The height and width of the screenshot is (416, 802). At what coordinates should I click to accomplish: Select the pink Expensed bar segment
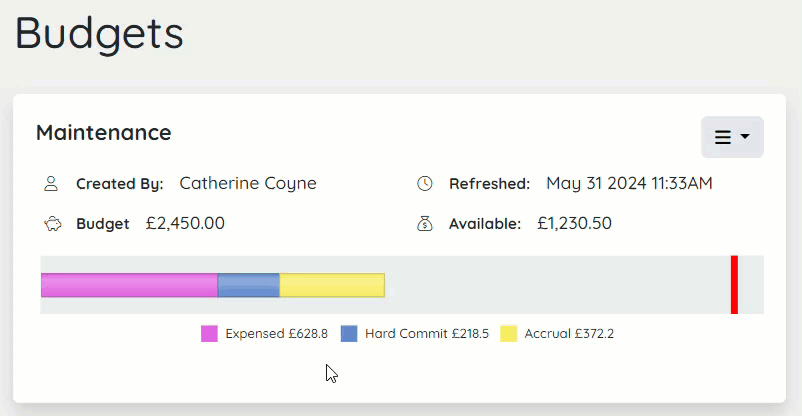coord(129,285)
